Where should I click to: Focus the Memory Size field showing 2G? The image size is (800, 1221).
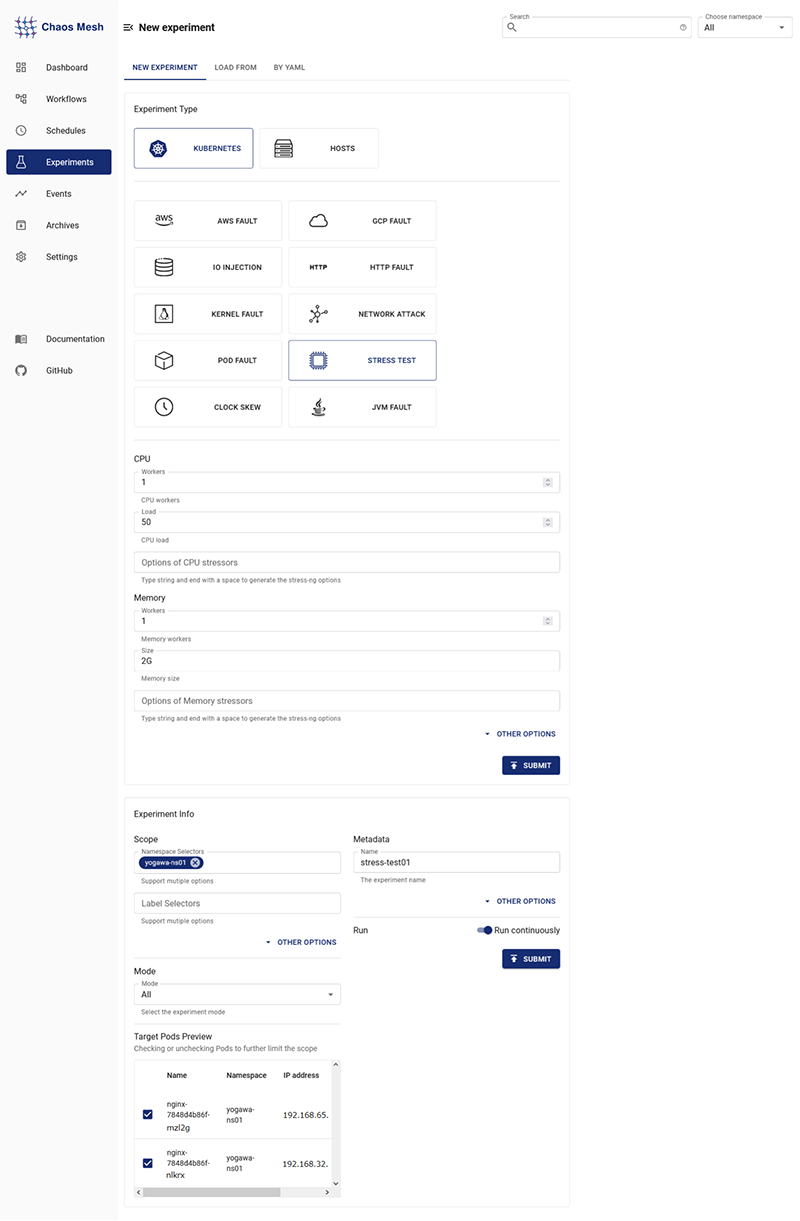coord(347,661)
